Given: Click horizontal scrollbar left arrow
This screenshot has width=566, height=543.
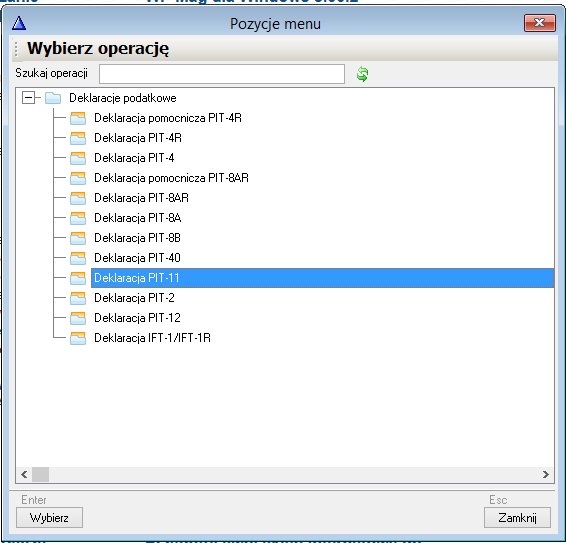Looking at the screenshot, I should 24,474.
